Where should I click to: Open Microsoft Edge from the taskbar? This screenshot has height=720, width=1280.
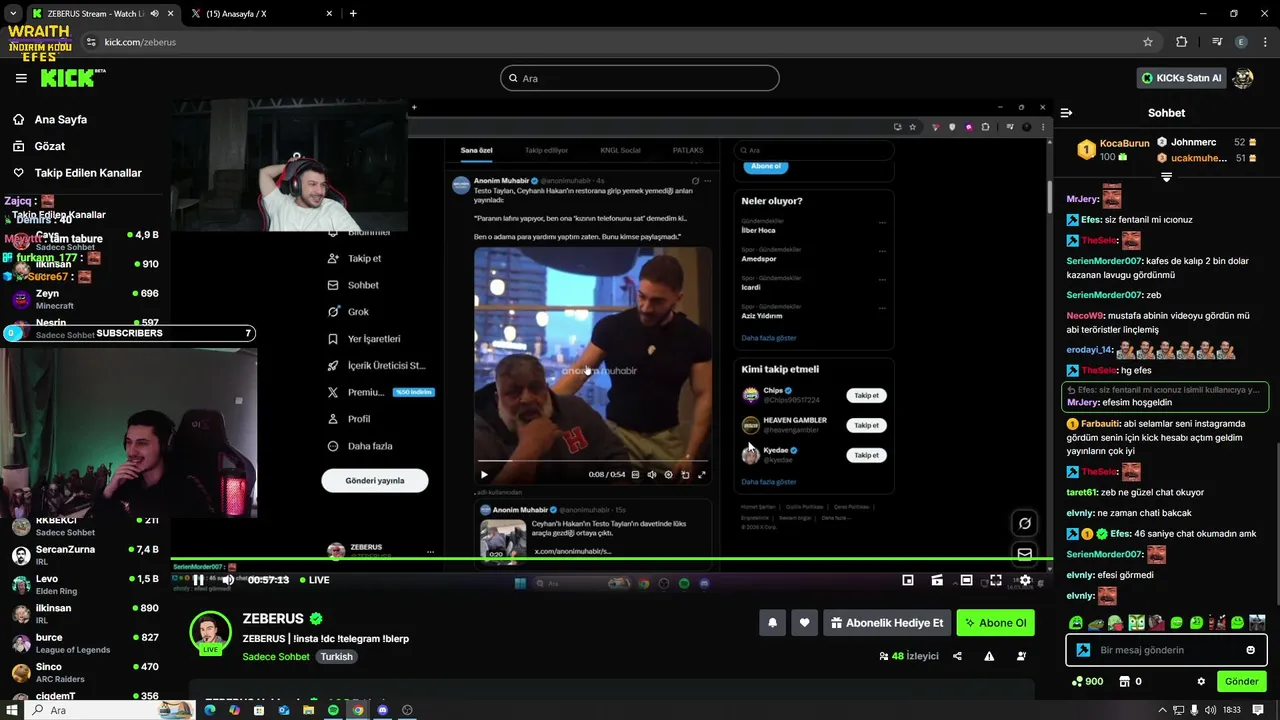210,710
